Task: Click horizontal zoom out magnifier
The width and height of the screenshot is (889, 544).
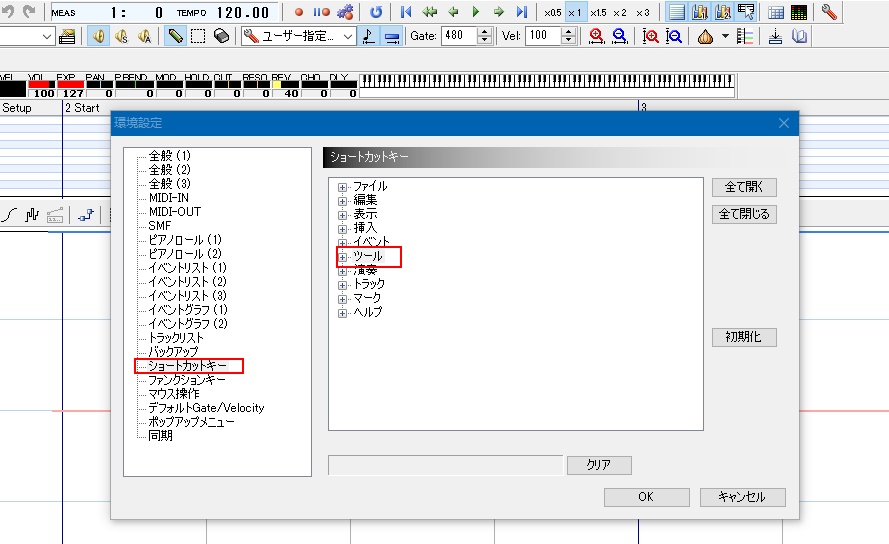Action: click(x=620, y=36)
